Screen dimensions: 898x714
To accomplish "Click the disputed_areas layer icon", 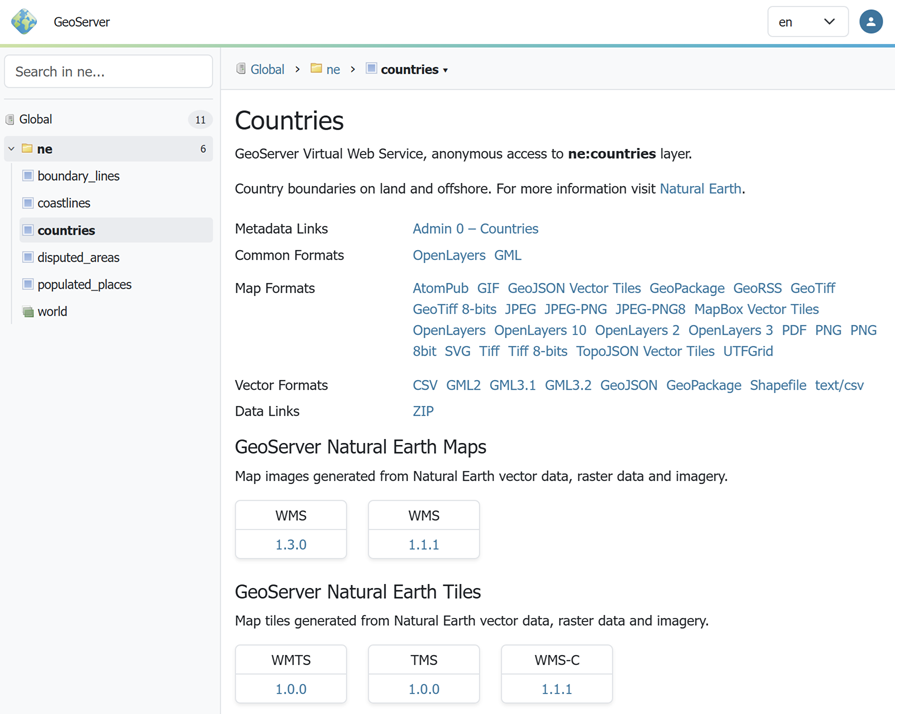I will 28,258.
